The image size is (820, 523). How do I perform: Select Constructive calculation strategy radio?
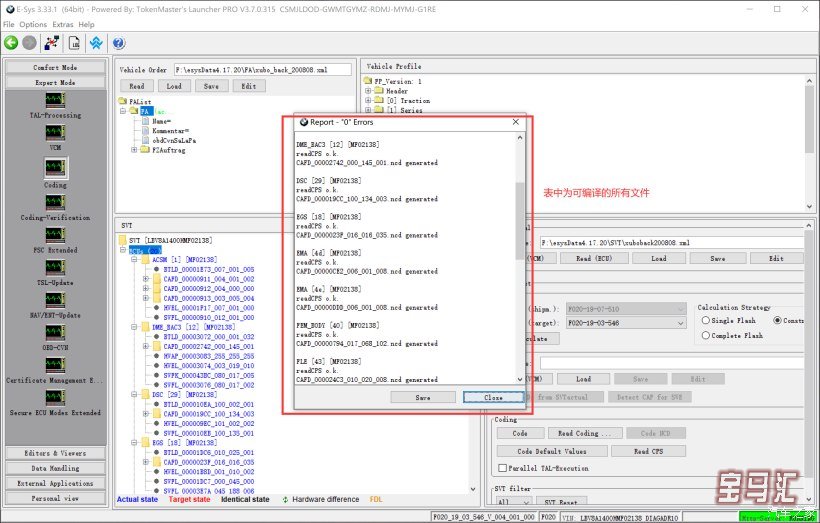click(777, 320)
